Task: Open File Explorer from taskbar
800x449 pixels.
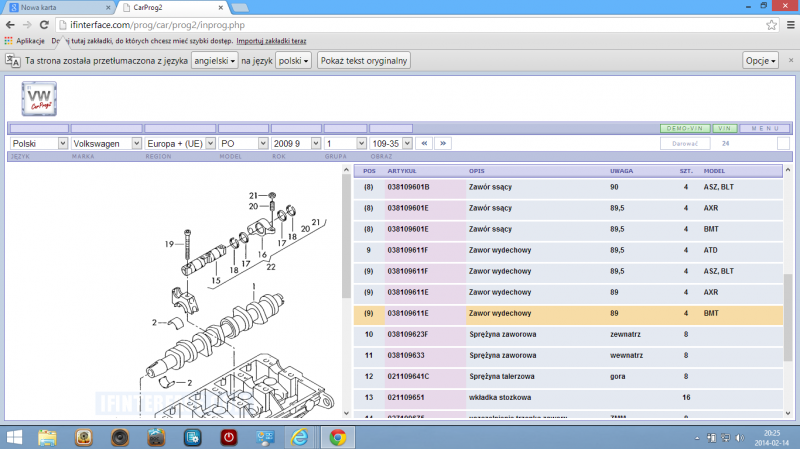Action: tap(47, 437)
